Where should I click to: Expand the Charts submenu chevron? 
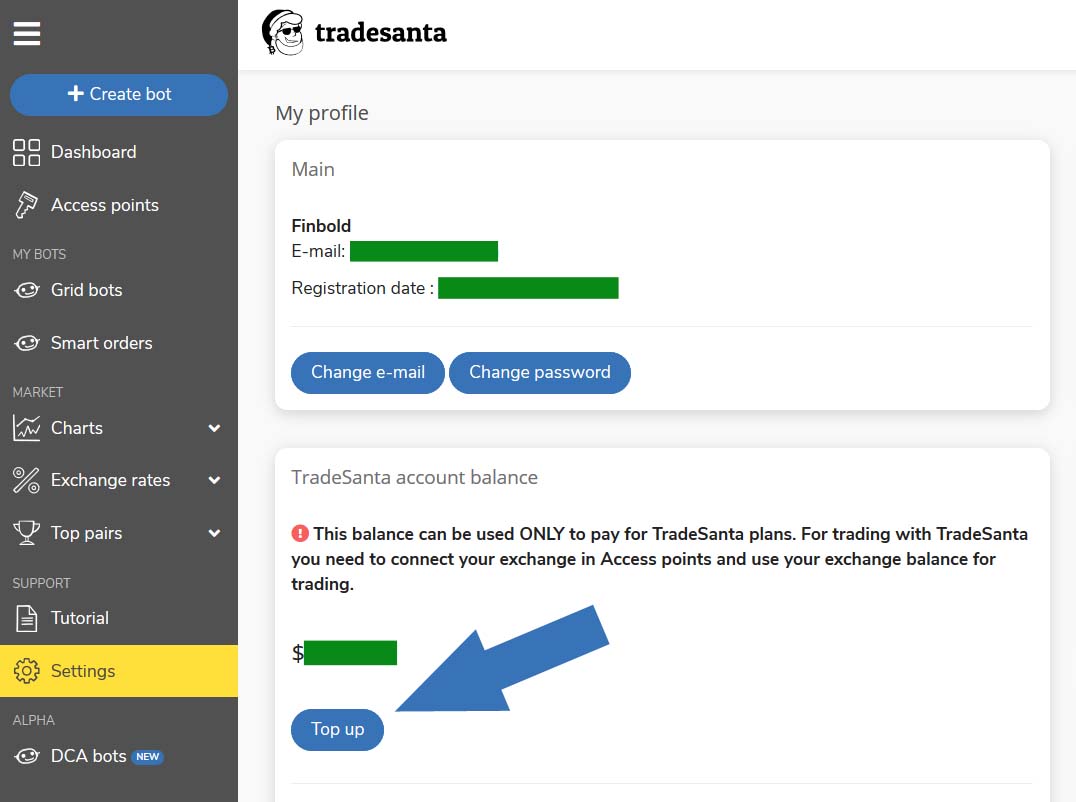coord(214,428)
